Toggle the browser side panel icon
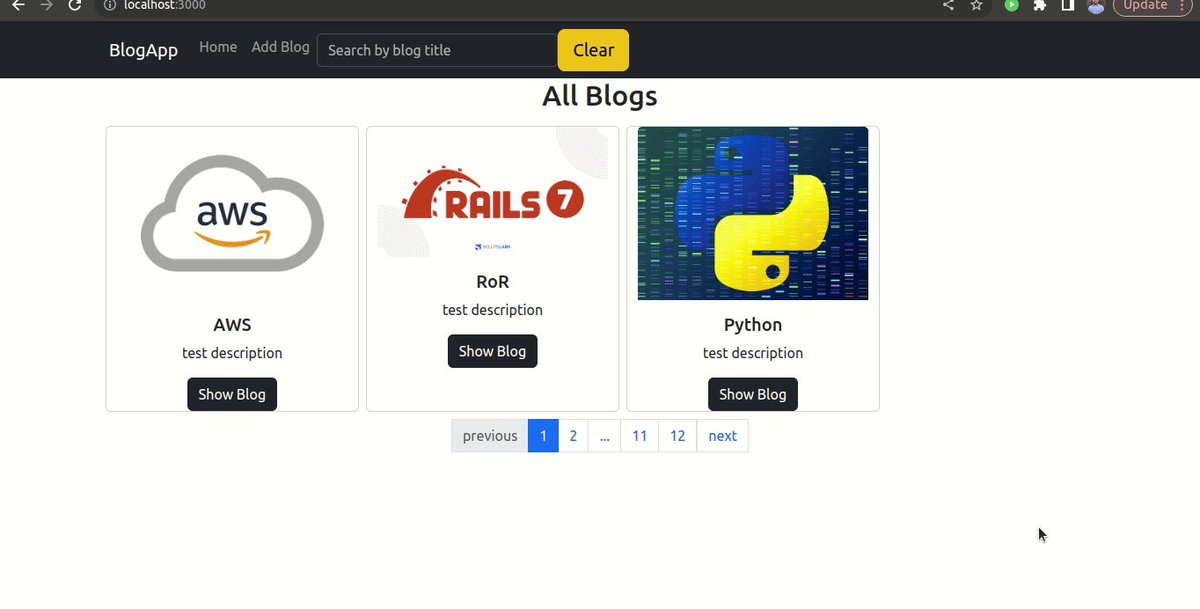This screenshot has height=609, width=1200. 1068,5
